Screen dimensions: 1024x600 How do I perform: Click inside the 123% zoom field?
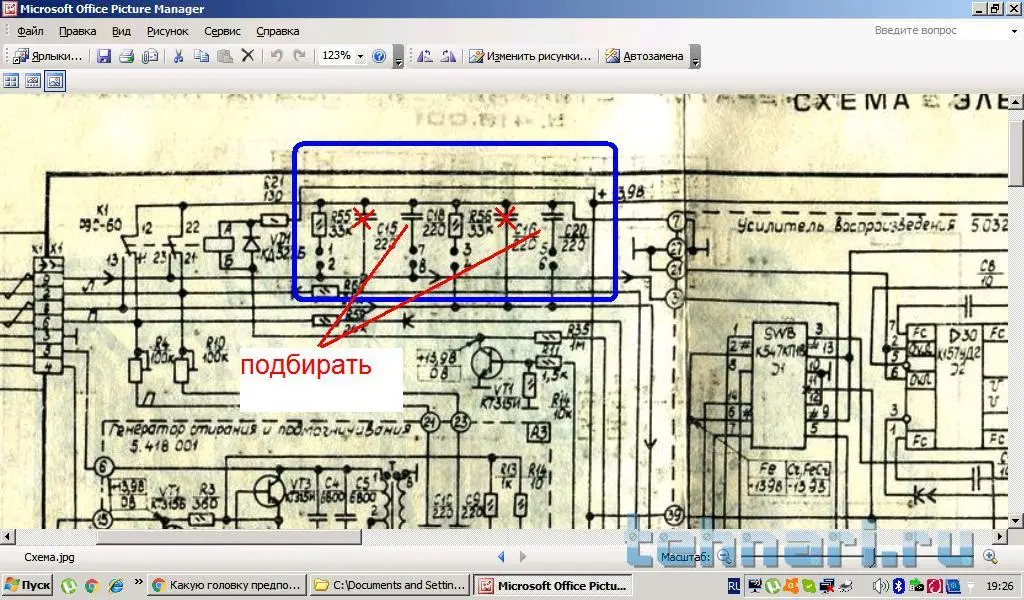pos(336,56)
